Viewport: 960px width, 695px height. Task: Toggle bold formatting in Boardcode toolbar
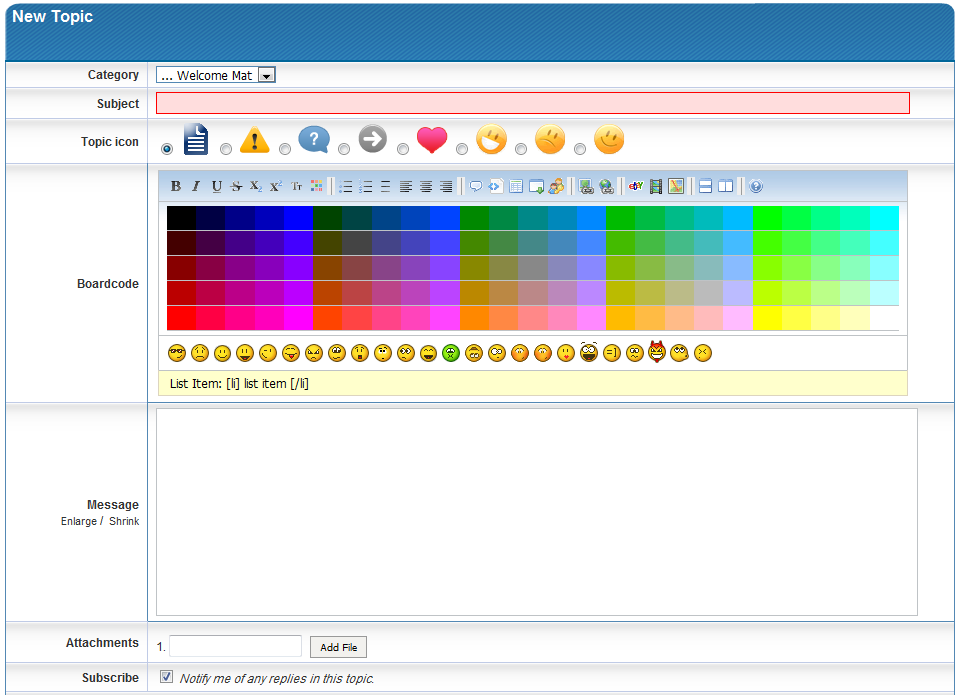click(x=176, y=186)
